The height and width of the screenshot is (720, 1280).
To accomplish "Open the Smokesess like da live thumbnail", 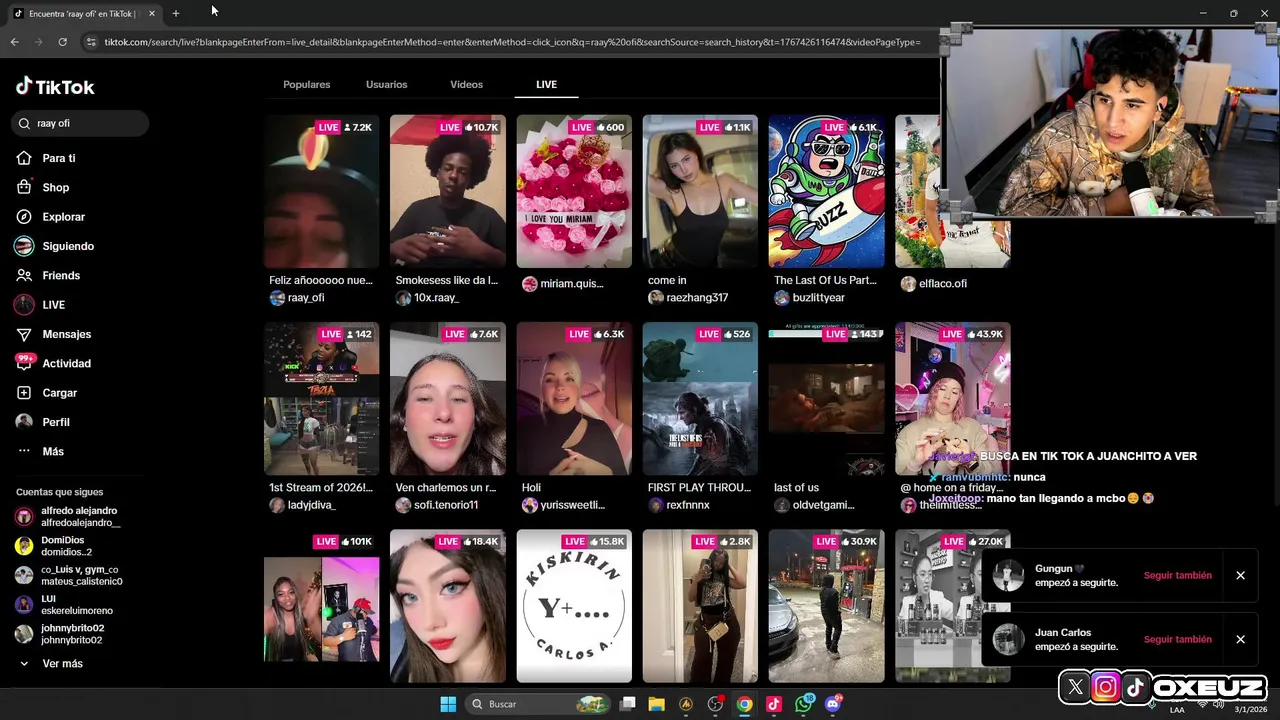I will (x=448, y=191).
